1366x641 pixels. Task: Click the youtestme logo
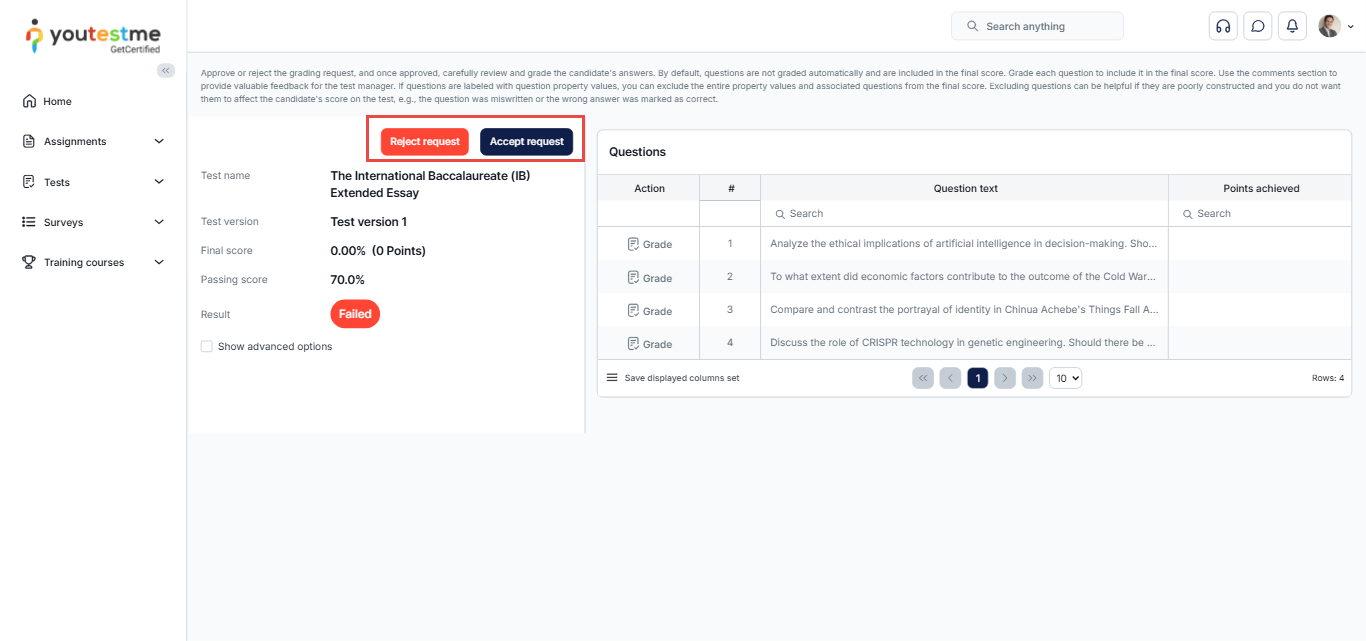[92, 35]
